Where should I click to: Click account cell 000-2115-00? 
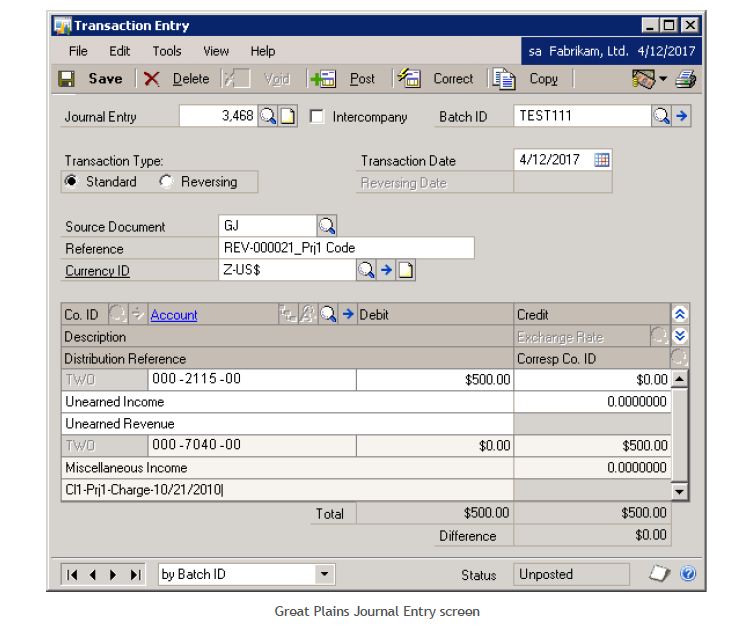coord(252,379)
